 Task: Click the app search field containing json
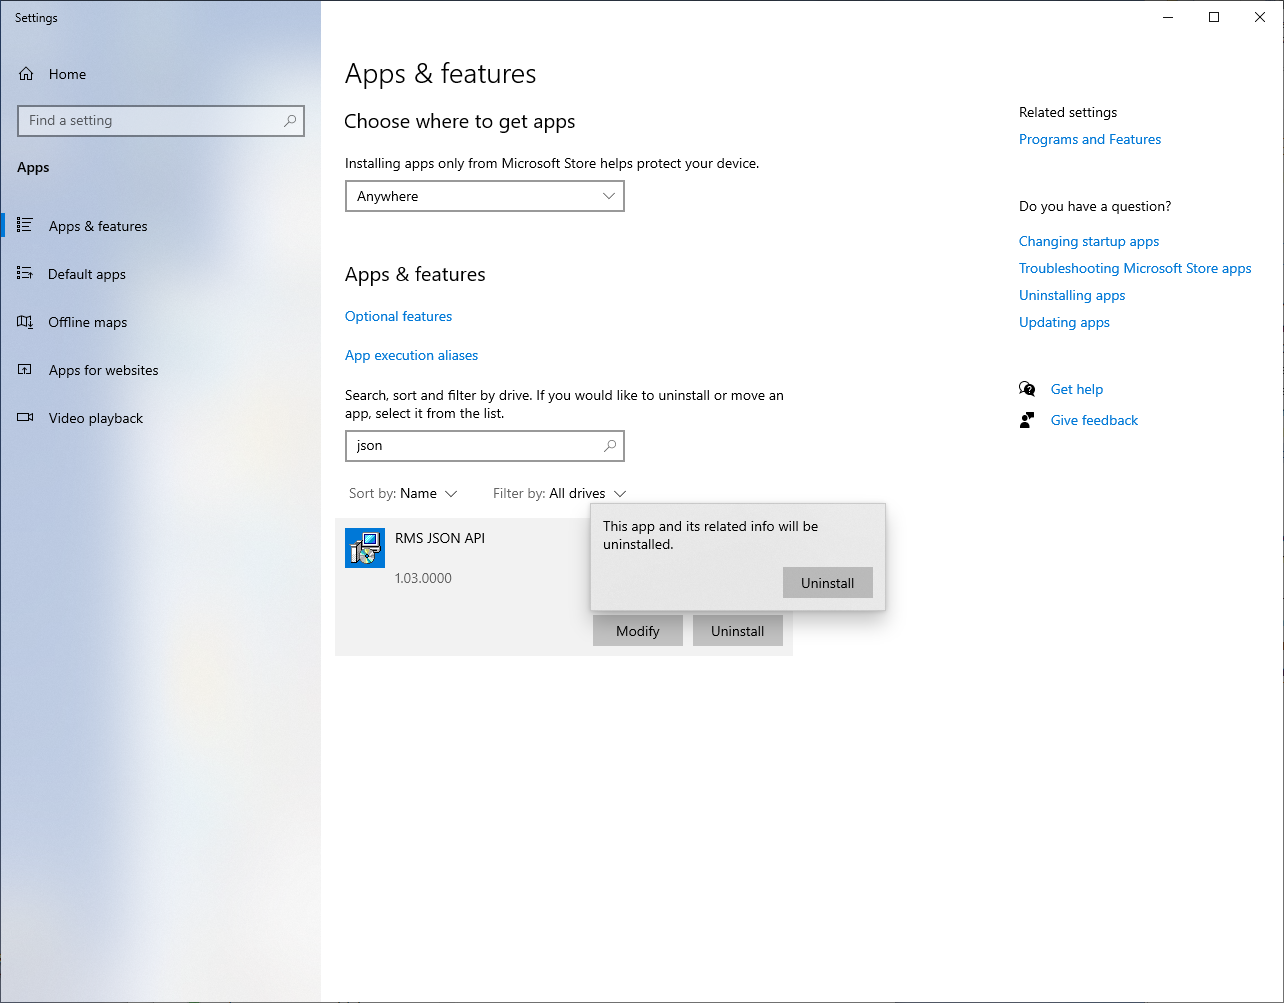[485, 446]
